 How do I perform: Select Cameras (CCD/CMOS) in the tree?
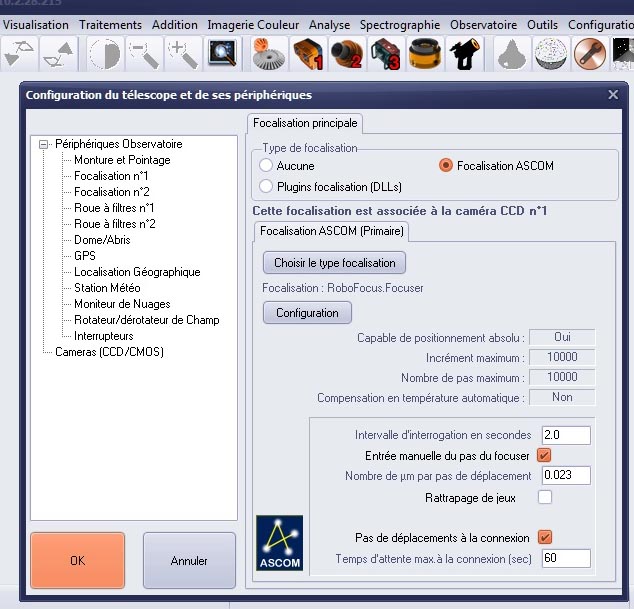tap(109, 352)
